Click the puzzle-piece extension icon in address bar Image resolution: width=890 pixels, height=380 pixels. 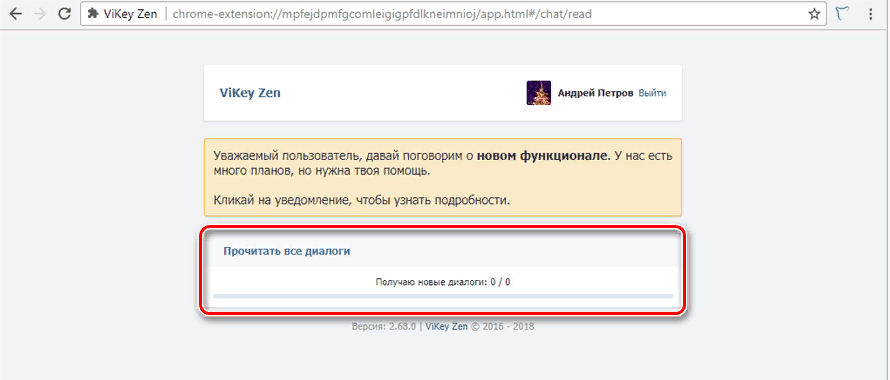coord(93,14)
